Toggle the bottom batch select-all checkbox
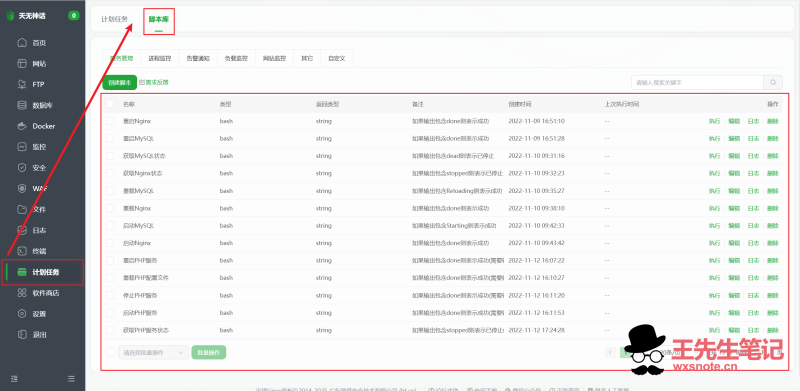The image size is (800, 391). (x=110, y=352)
